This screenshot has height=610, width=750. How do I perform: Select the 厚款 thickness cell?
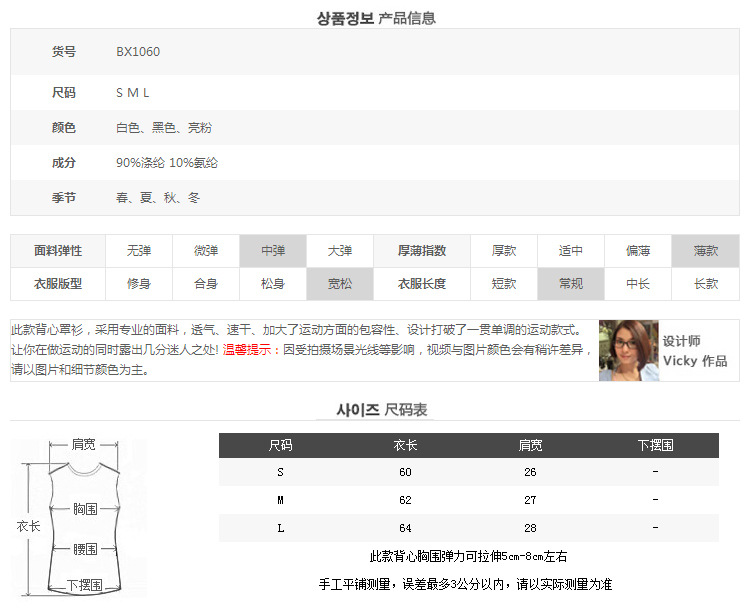pos(504,251)
